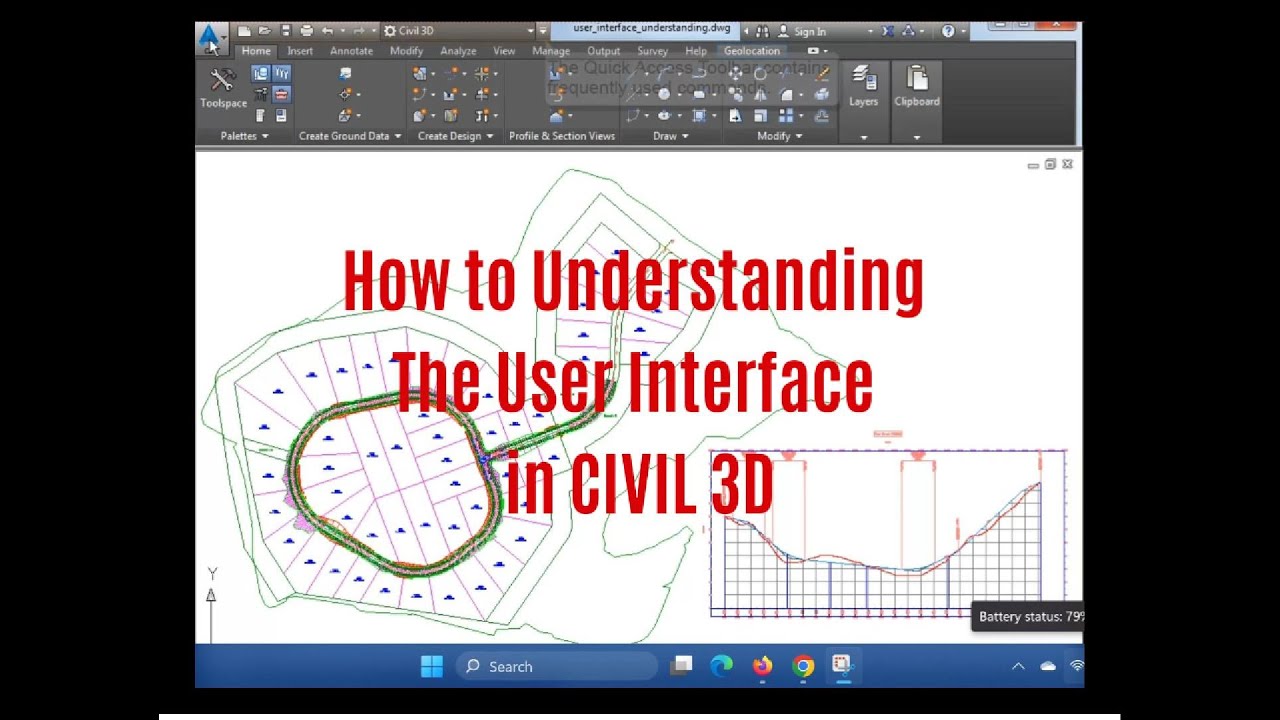
Task: Click the New drawing icon in Quick Access
Action: tap(244, 31)
